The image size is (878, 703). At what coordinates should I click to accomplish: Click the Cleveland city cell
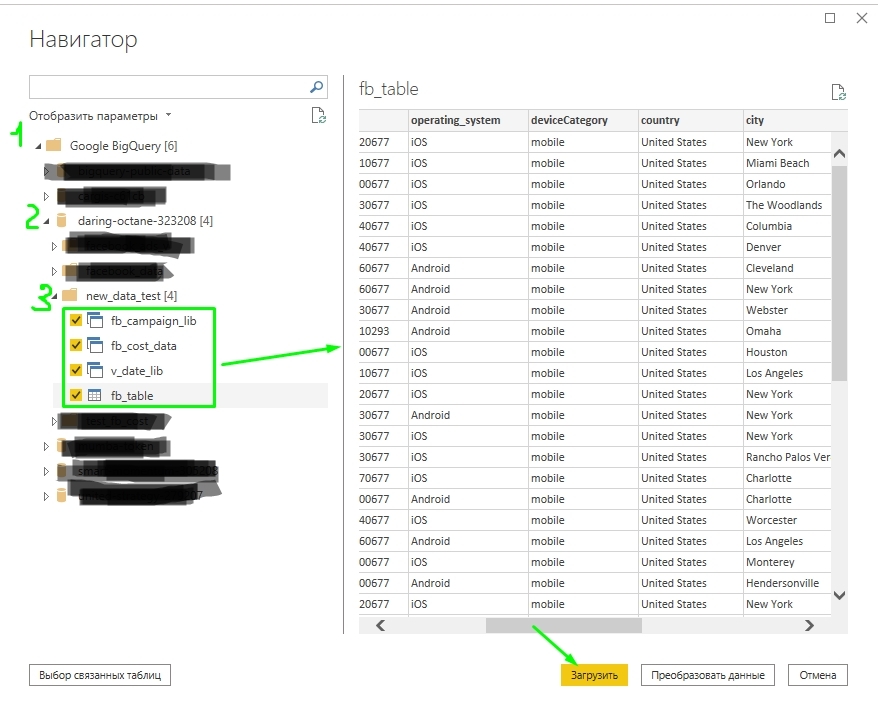point(787,268)
